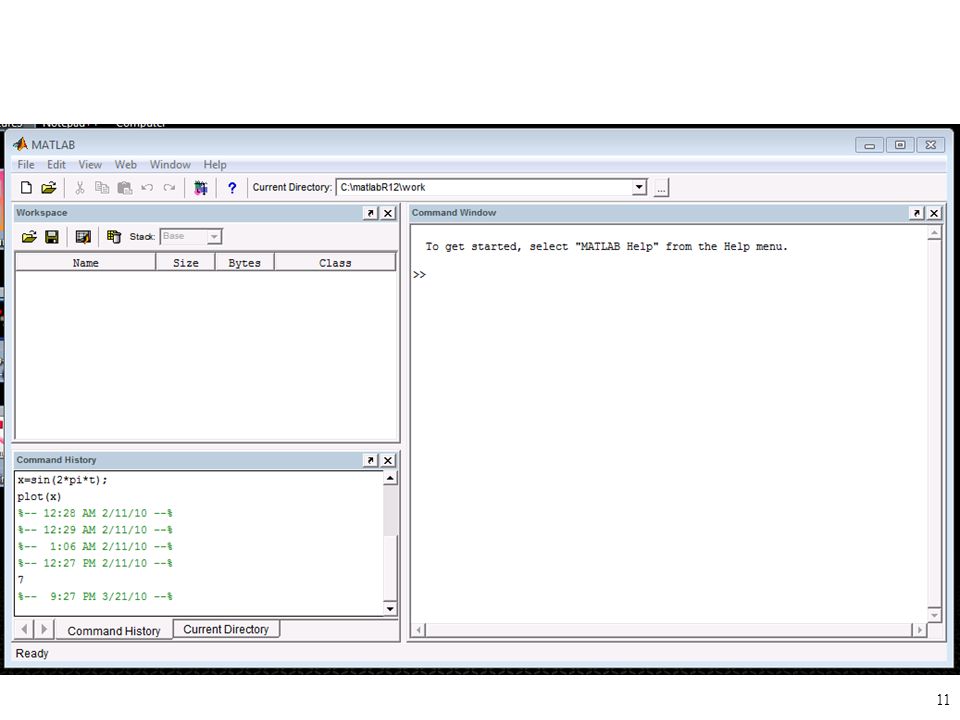Redo action via toolbar arrow
The height and width of the screenshot is (720, 960).
(170, 187)
